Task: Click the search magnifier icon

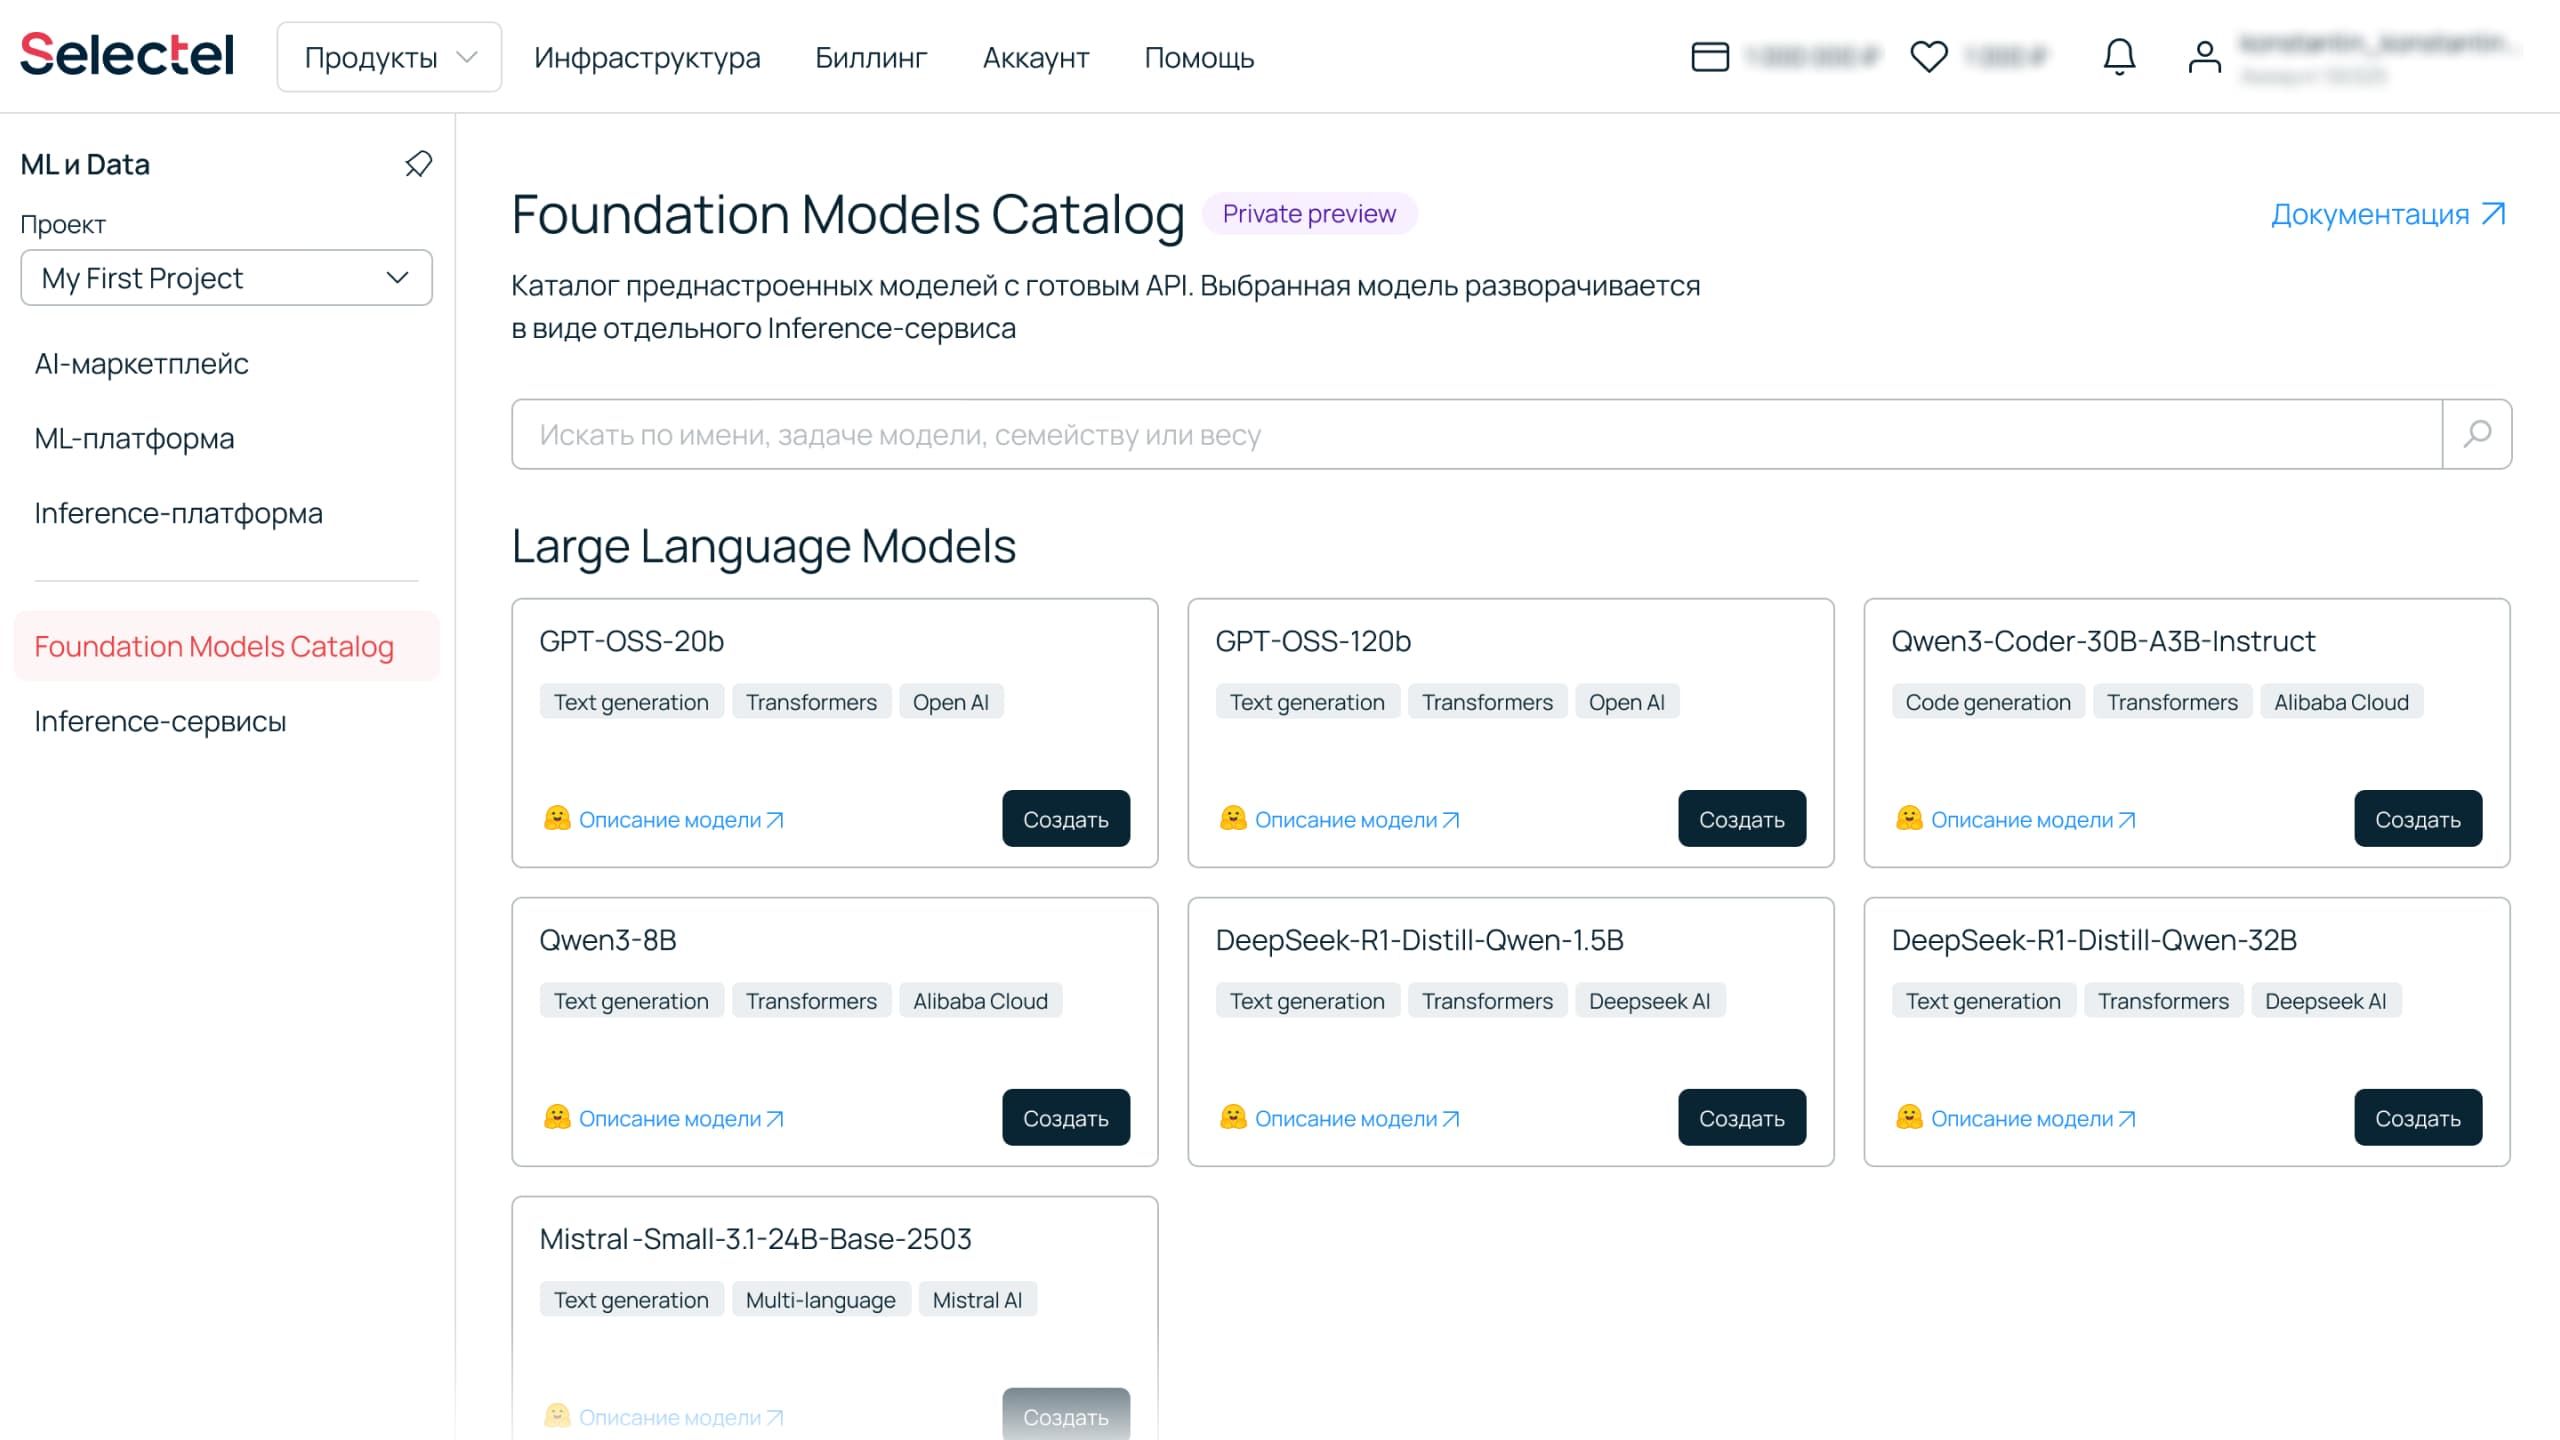Action: pyautogui.click(x=2476, y=434)
